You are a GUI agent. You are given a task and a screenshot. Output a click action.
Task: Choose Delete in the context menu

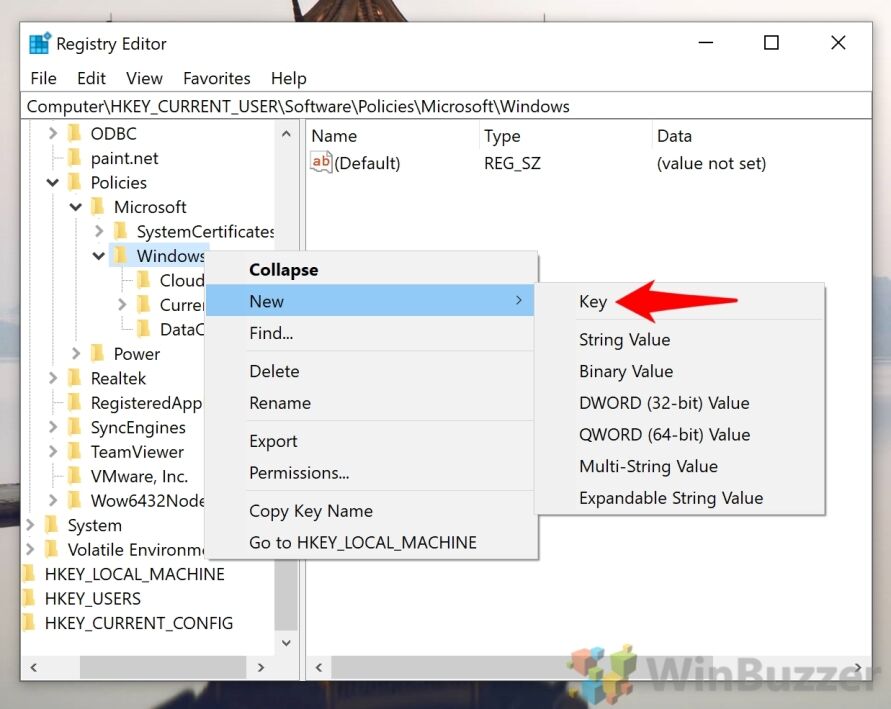372,370
